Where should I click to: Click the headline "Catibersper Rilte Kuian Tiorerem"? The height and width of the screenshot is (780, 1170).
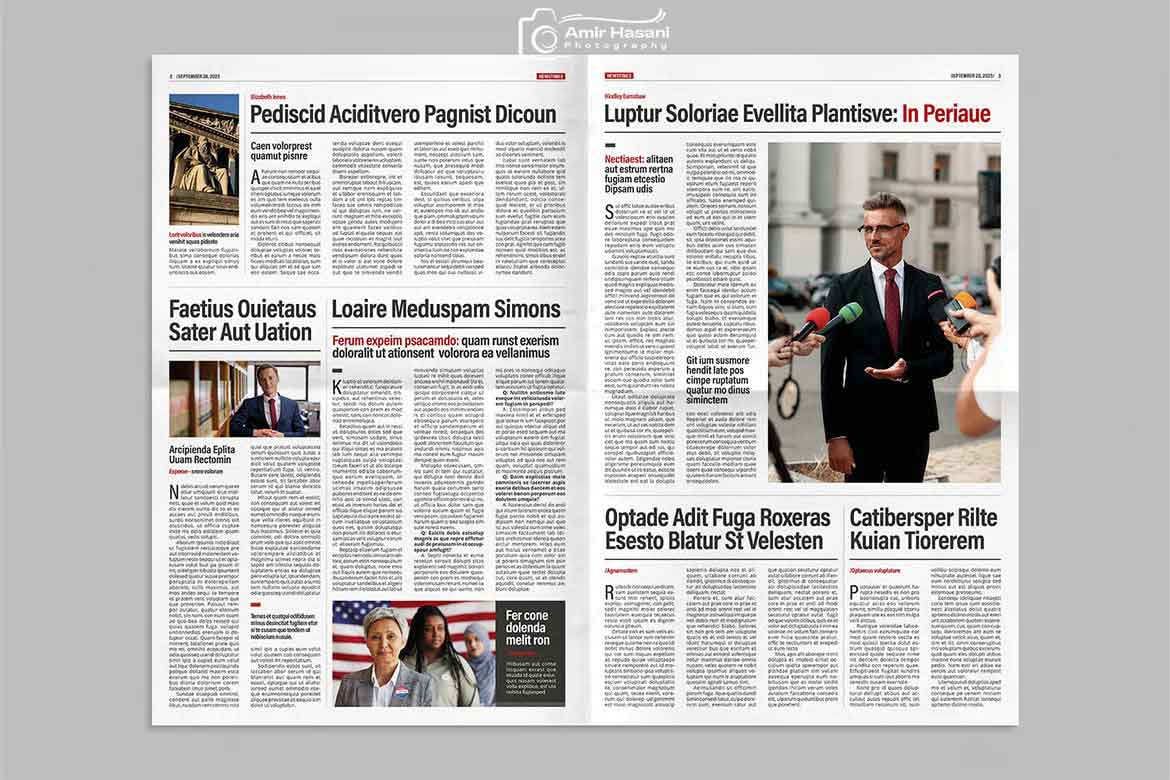click(x=923, y=529)
